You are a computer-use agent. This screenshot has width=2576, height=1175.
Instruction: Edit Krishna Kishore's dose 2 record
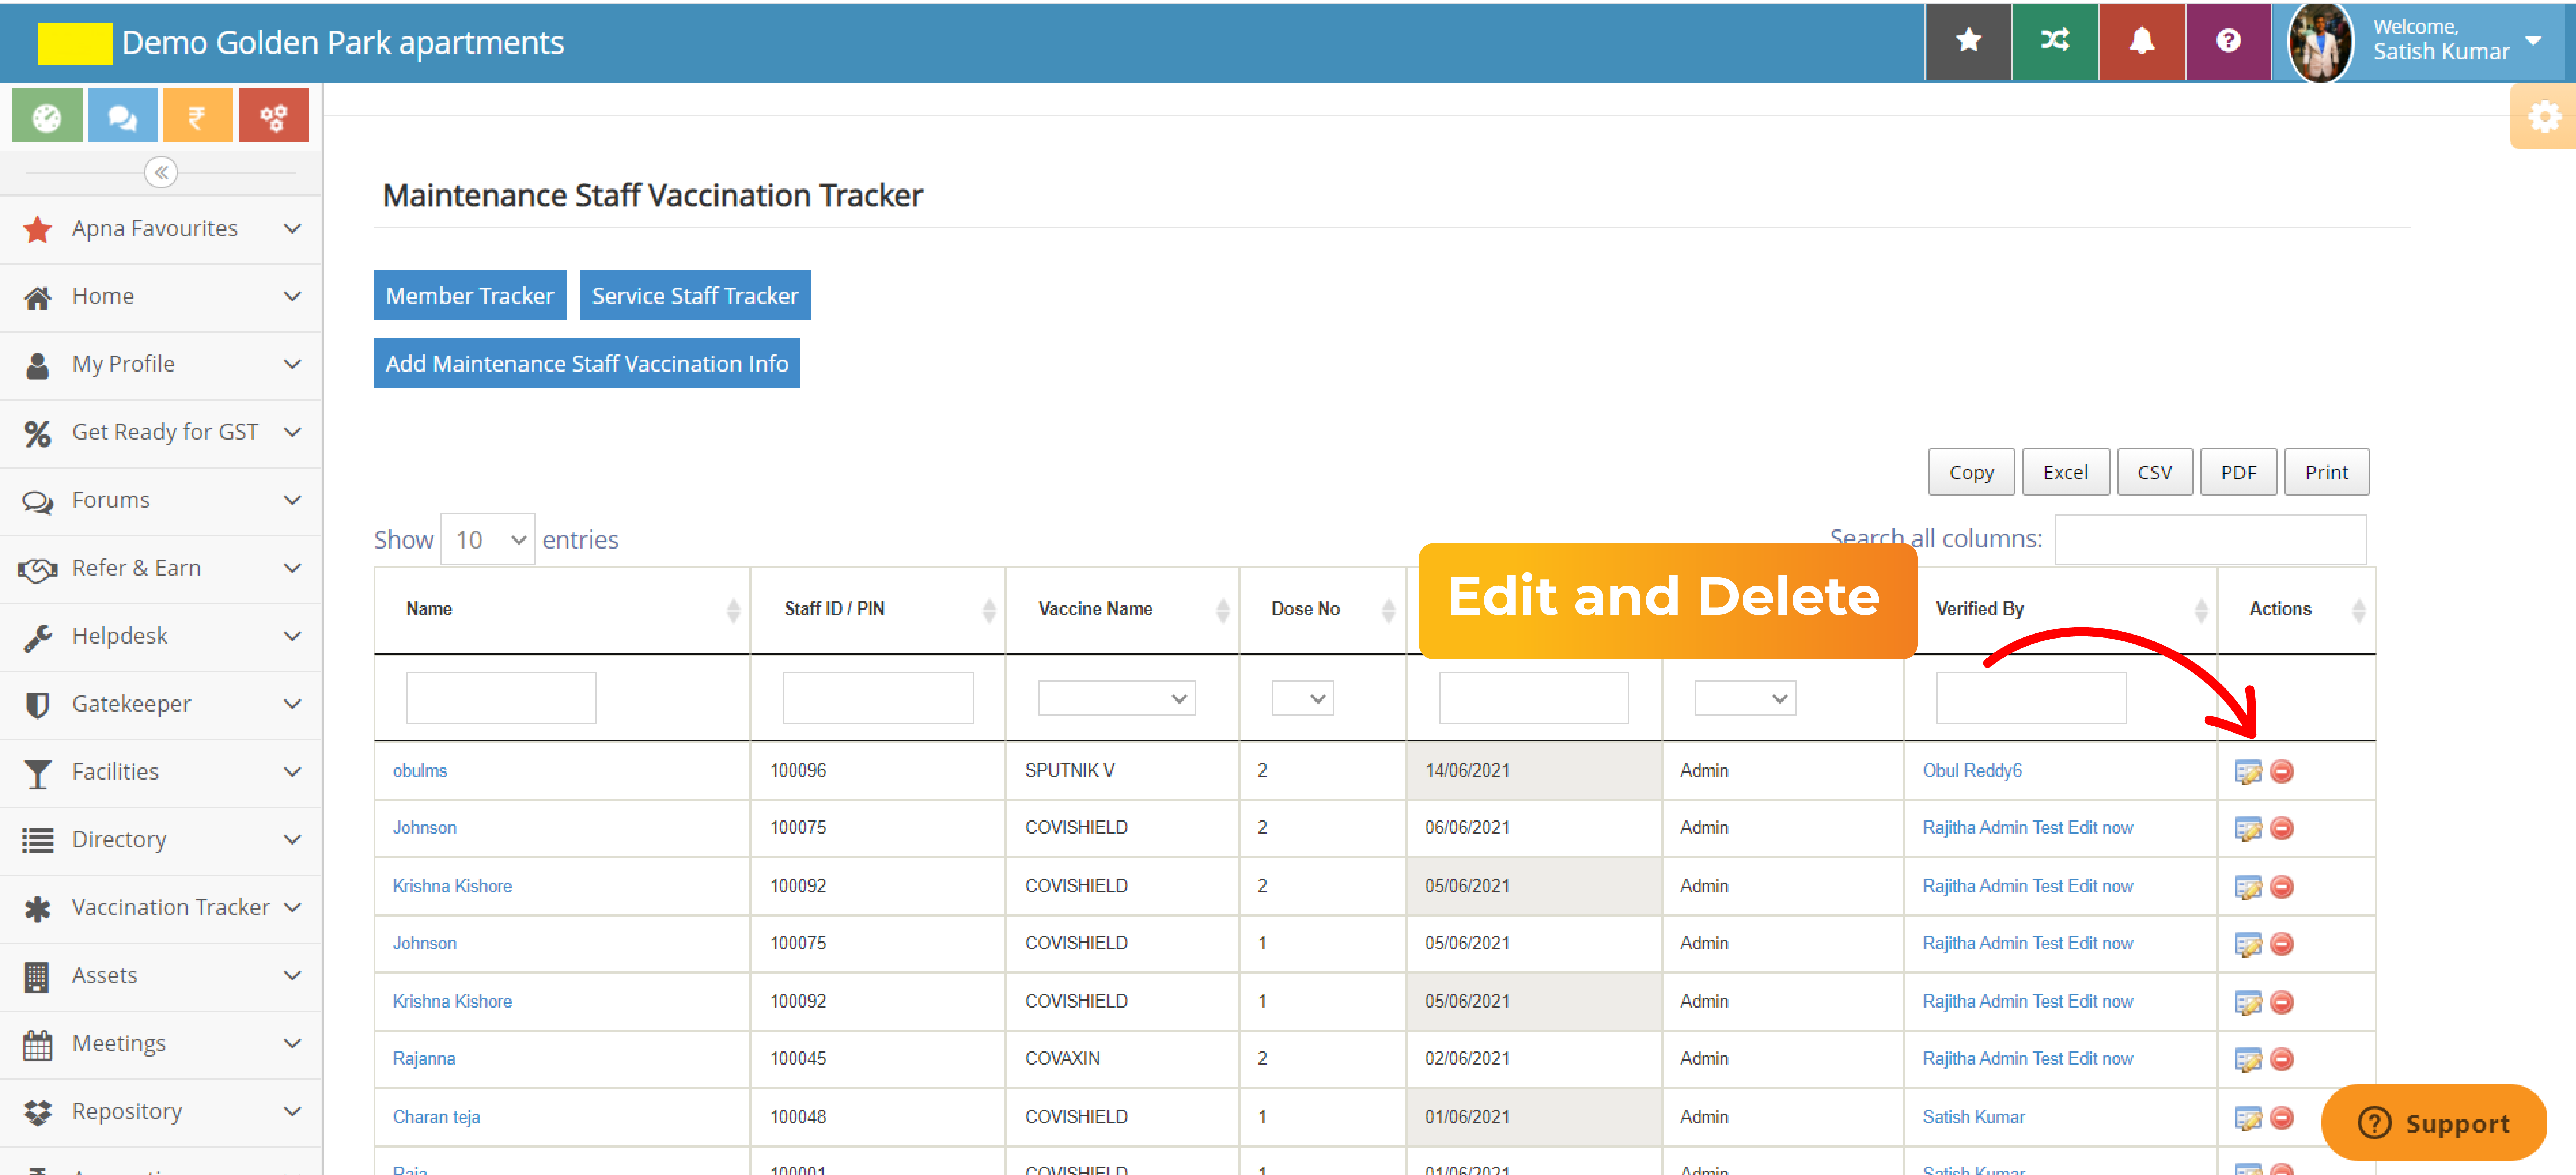pos(2248,887)
